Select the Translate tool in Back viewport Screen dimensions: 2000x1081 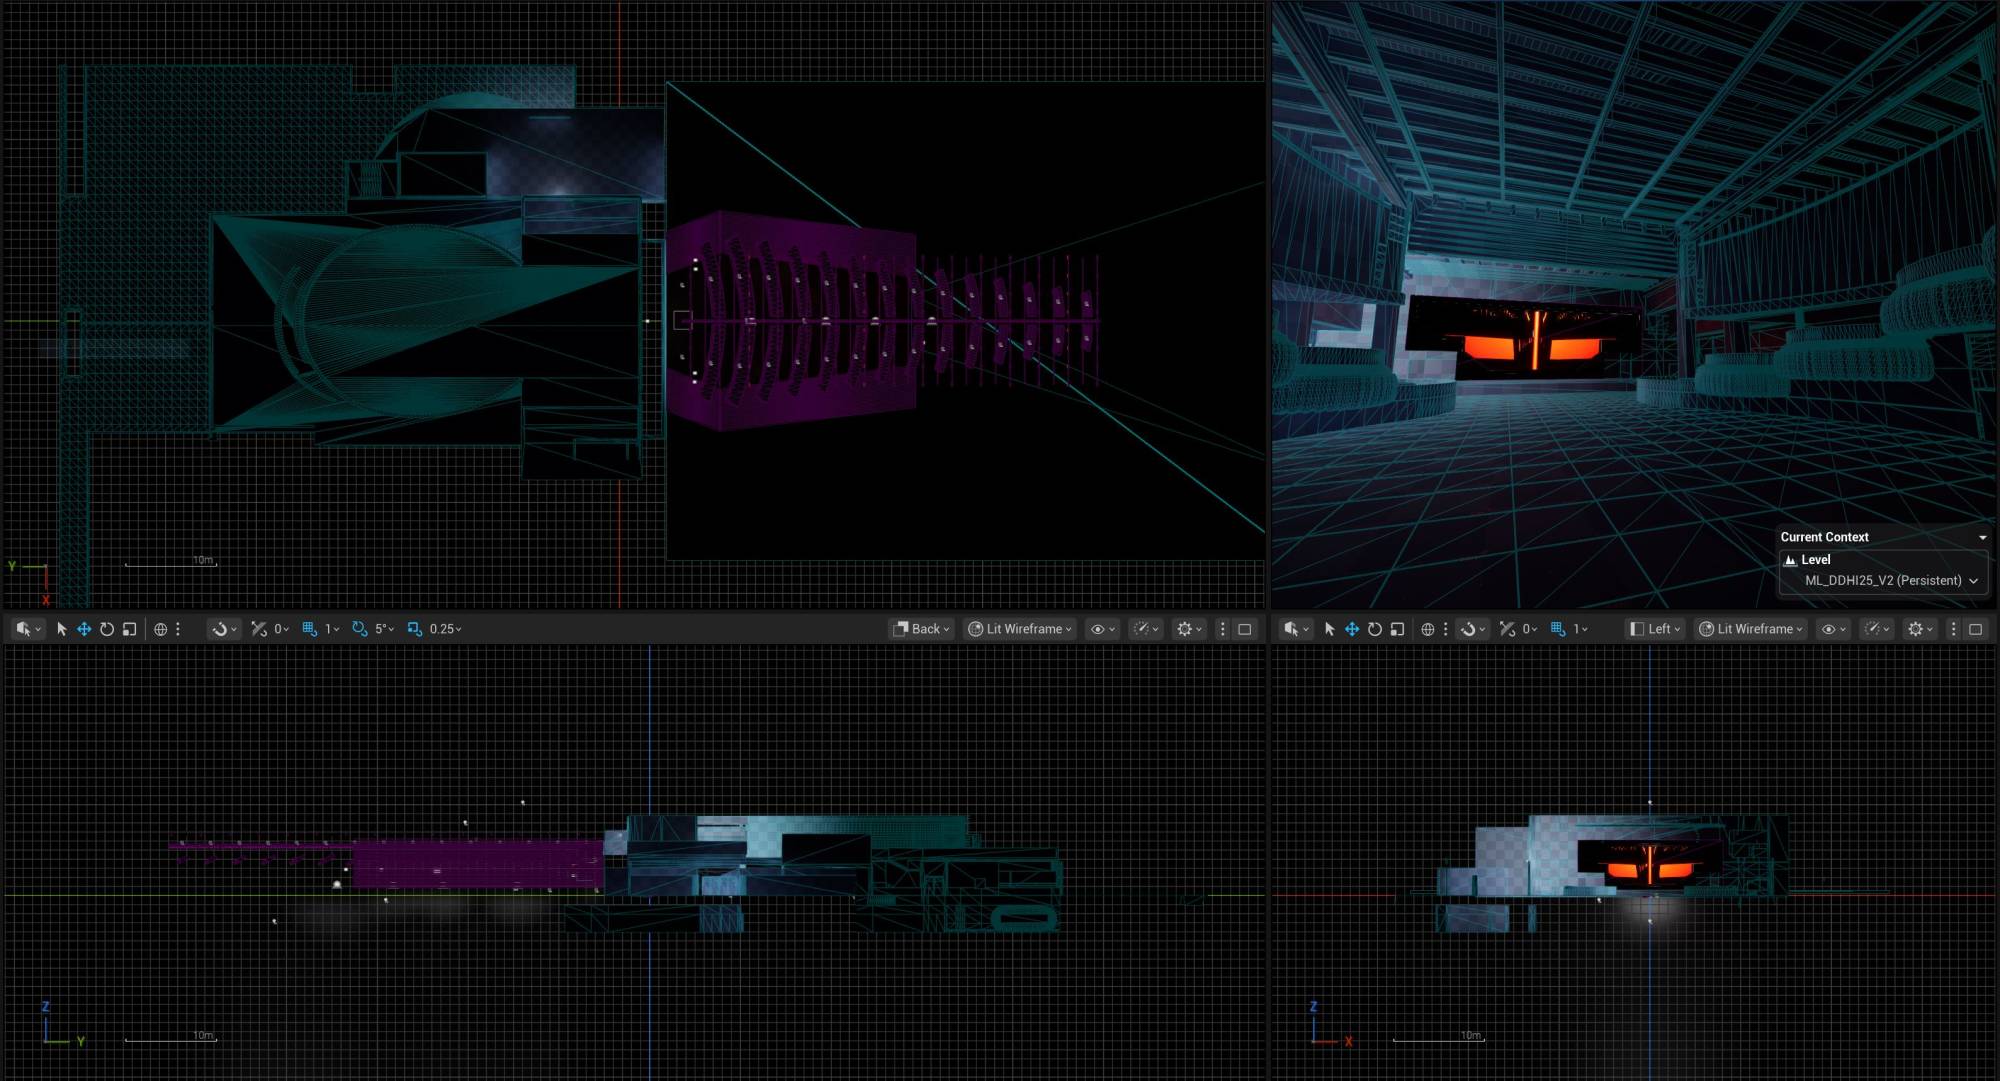point(84,629)
